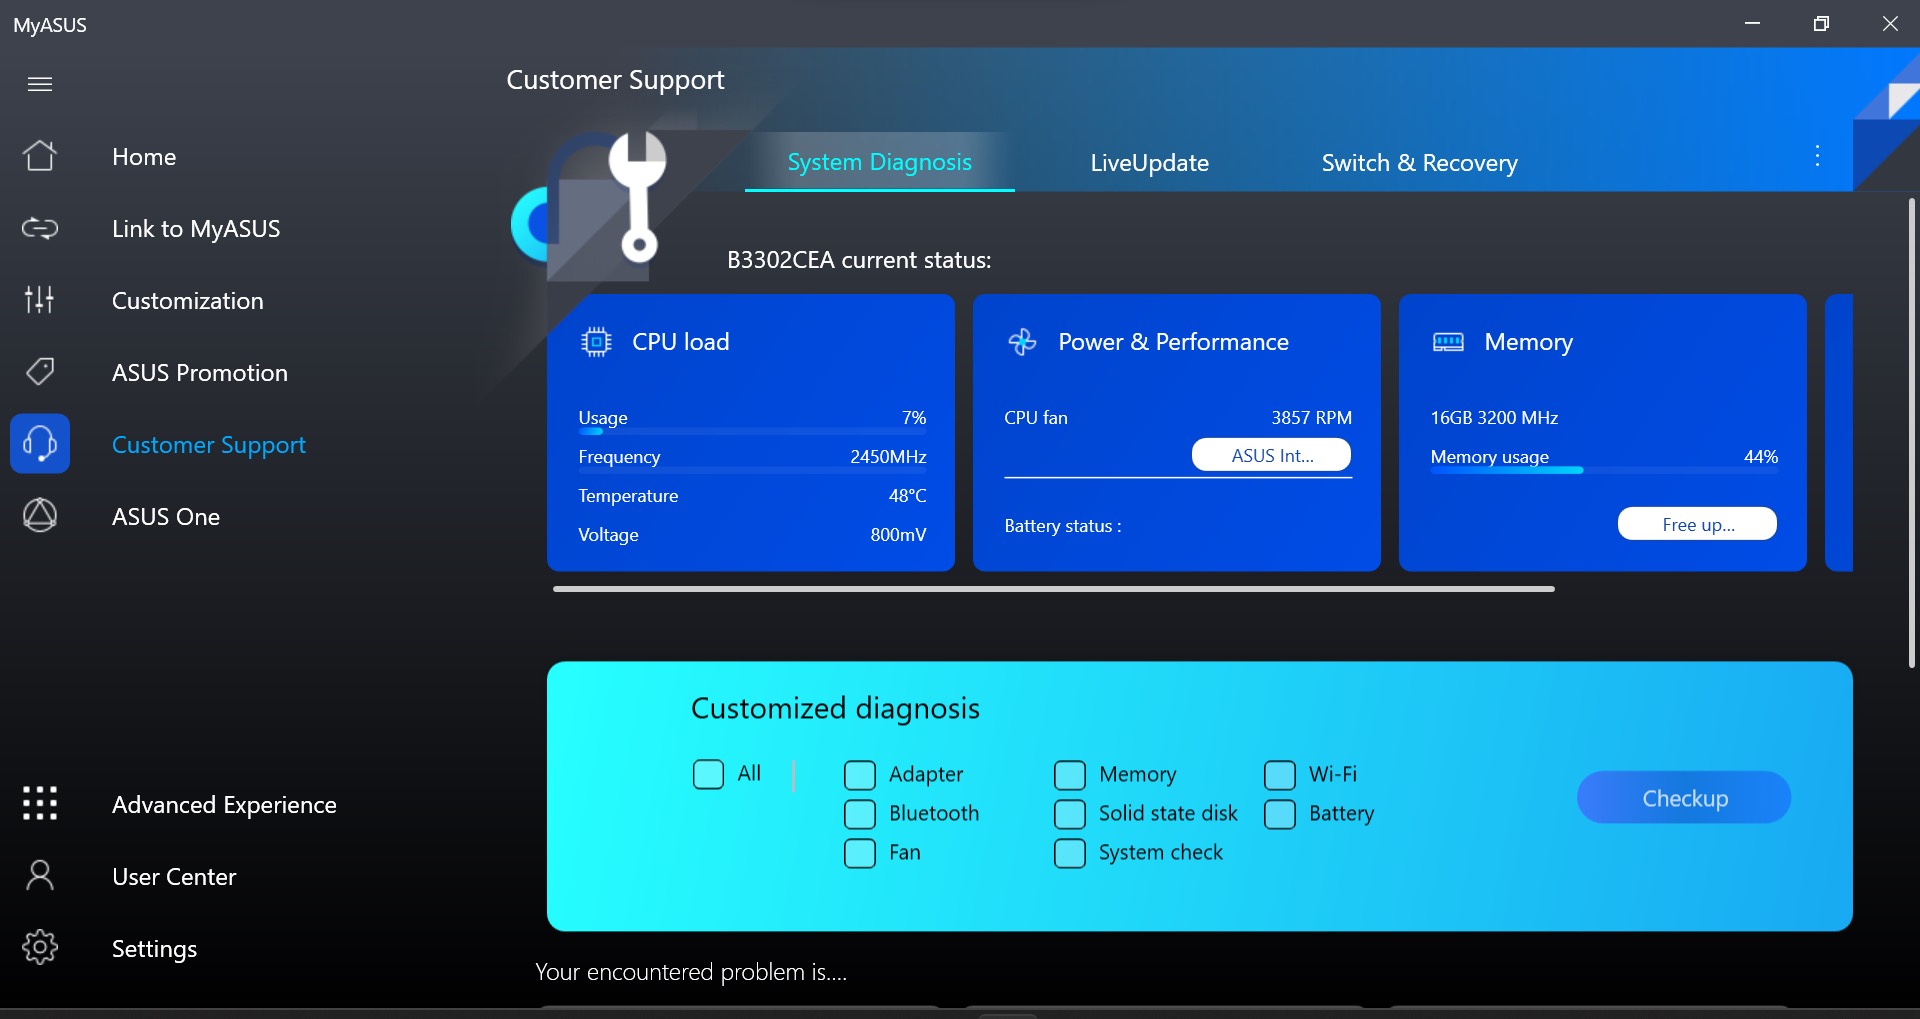Click the Customization sliders icon

coord(40,299)
